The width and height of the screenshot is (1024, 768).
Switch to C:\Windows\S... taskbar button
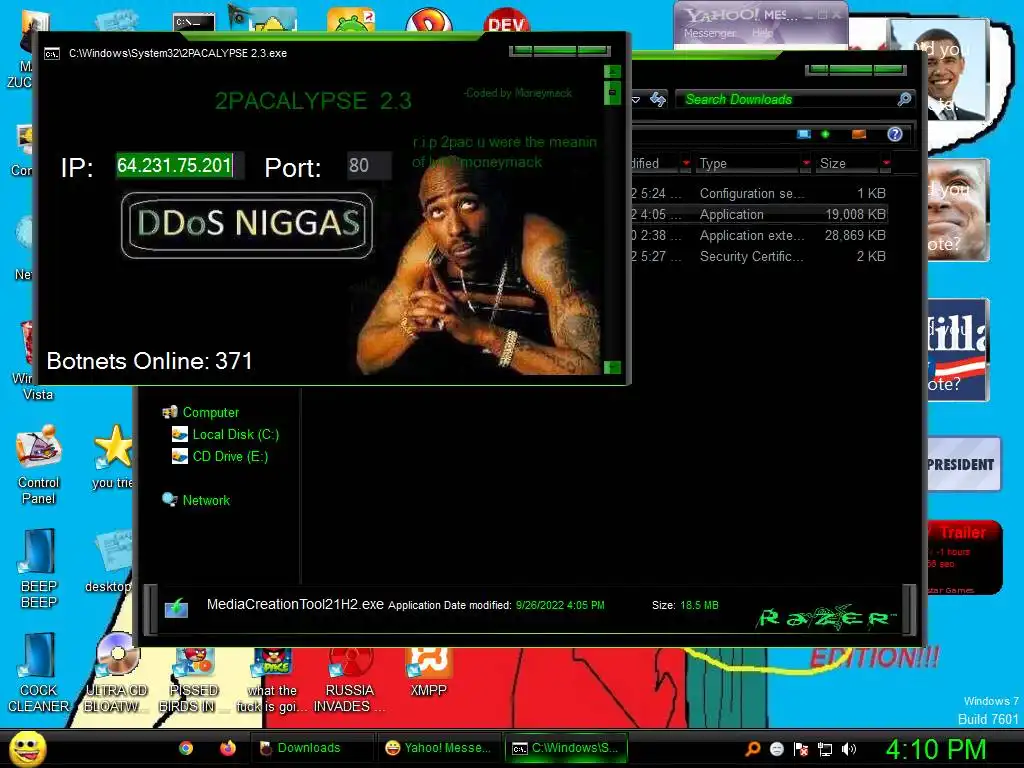(x=565, y=748)
